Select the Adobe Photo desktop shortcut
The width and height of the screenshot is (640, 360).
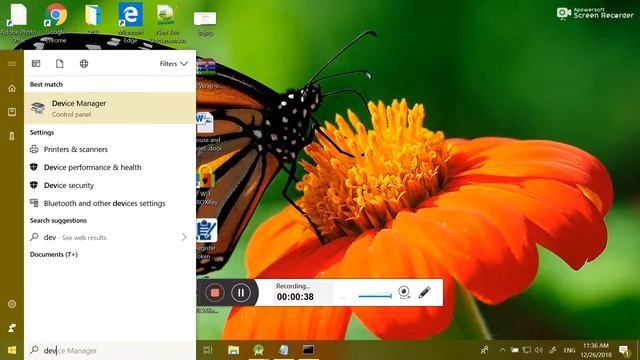pos(18,22)
